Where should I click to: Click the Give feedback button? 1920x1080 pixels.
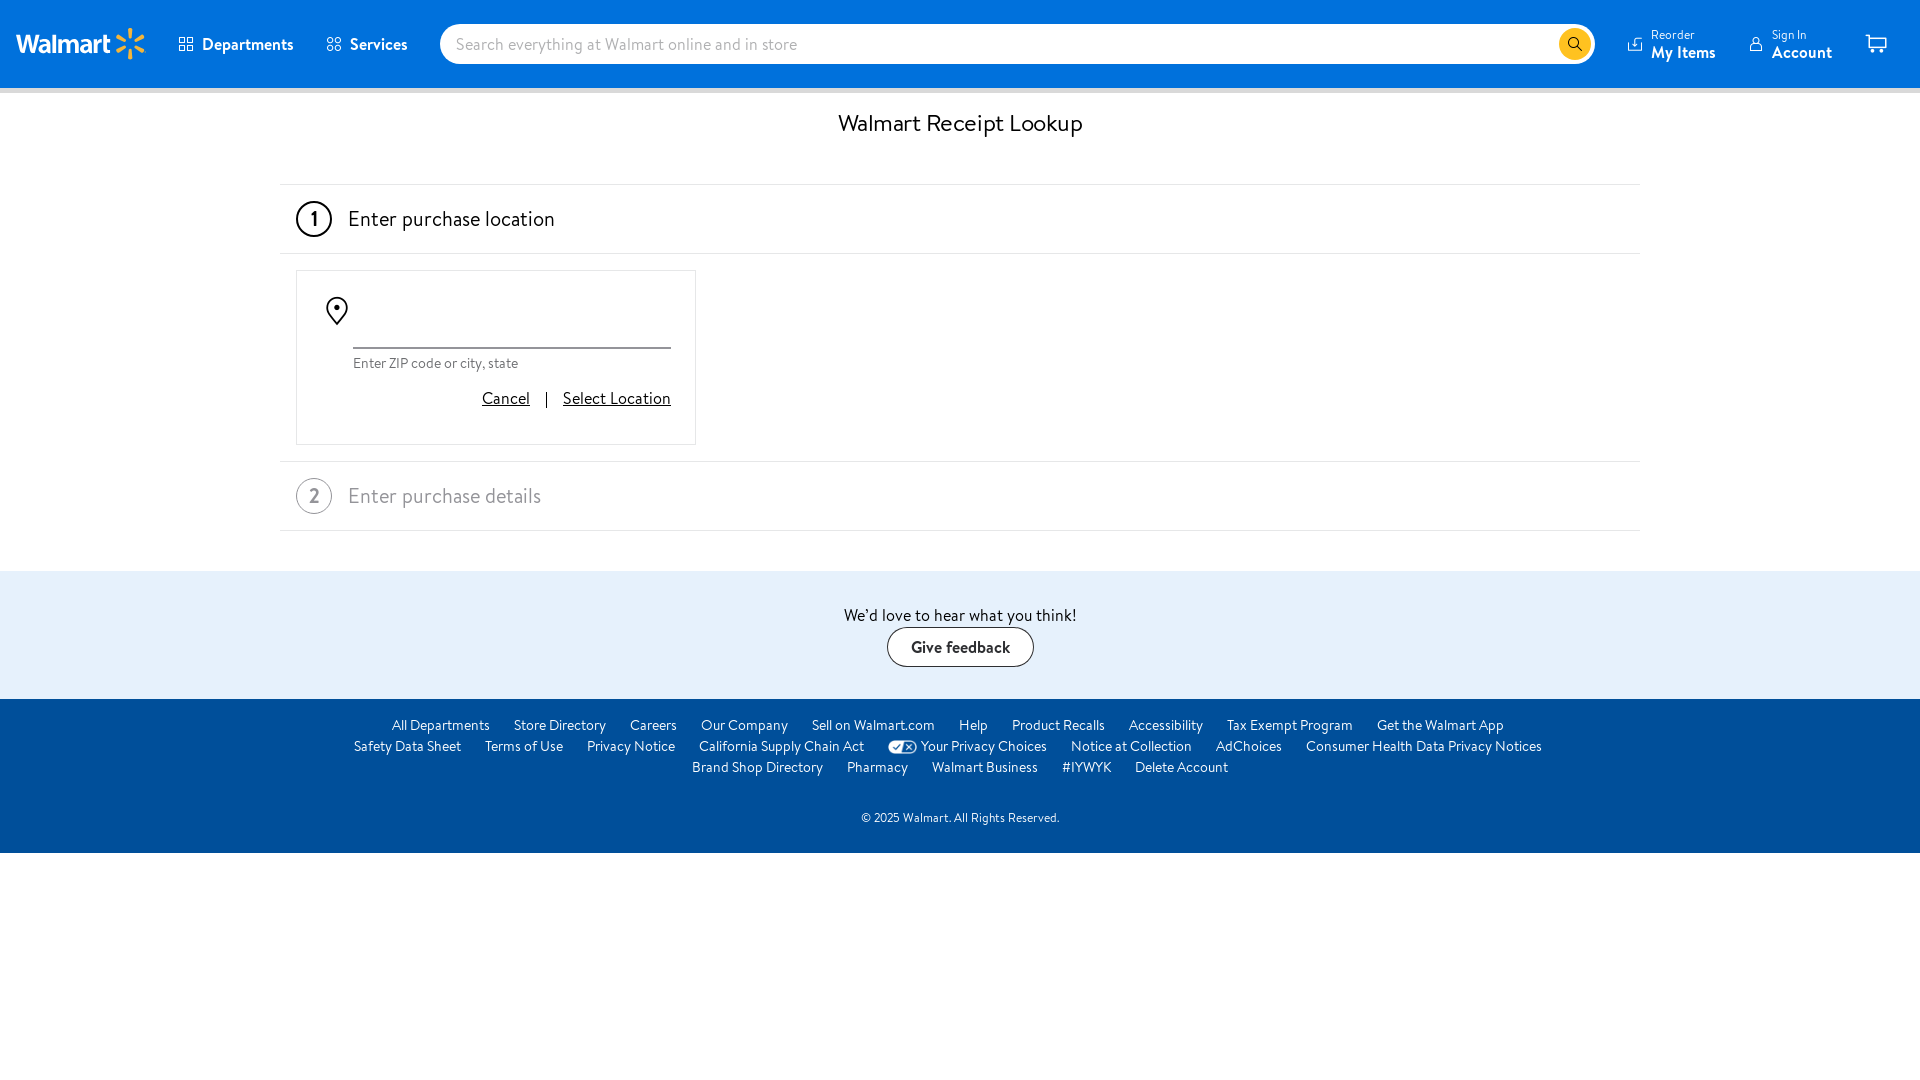pos(960,647)
